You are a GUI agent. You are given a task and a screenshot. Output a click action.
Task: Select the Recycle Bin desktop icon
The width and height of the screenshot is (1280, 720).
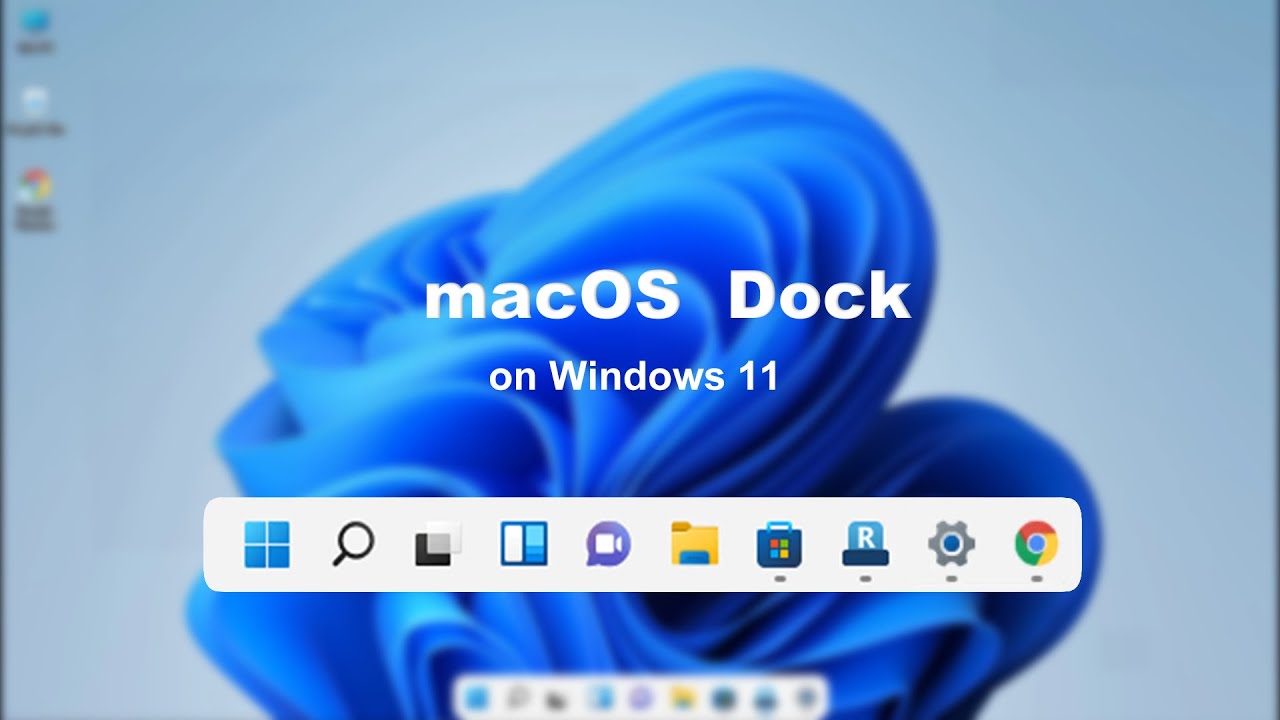[36, 112]
